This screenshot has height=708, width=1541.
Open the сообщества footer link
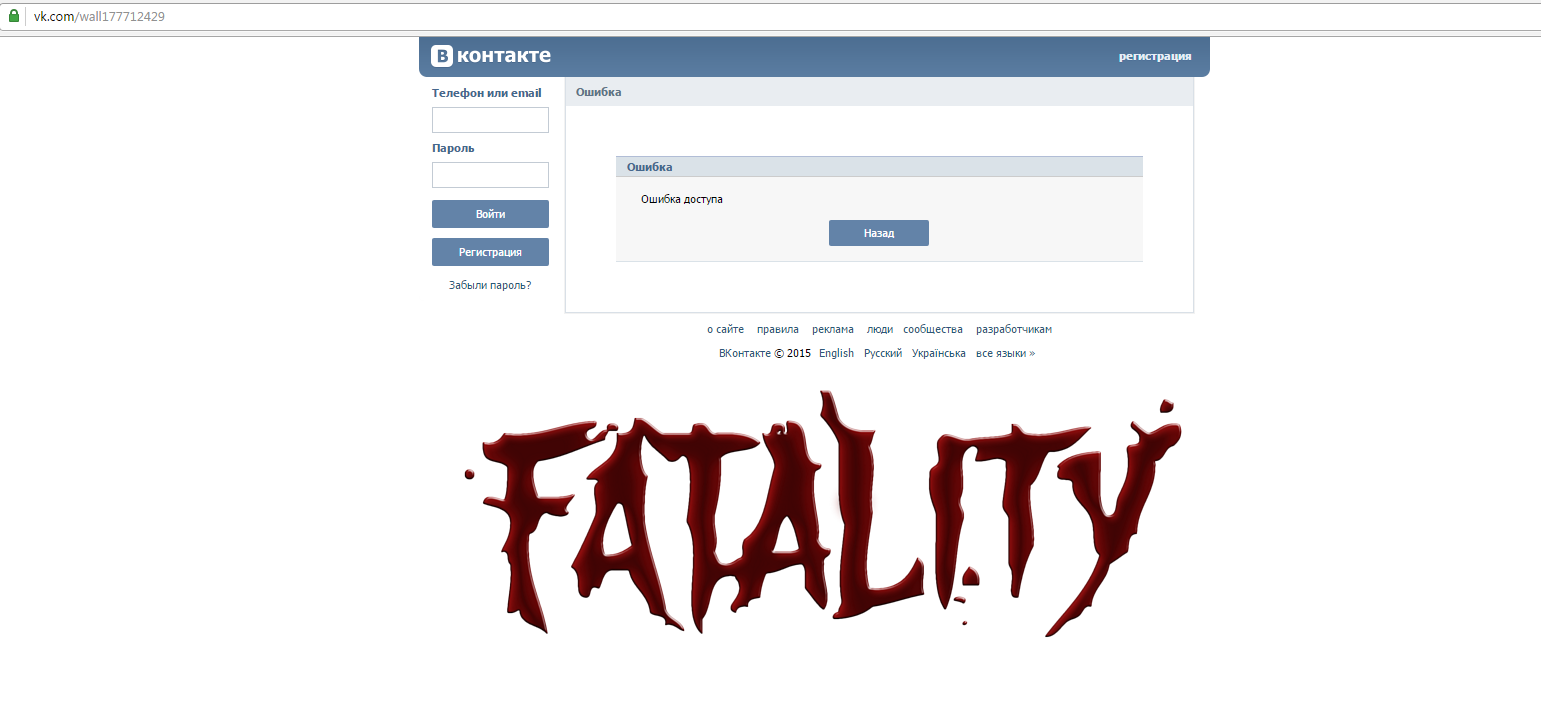[933, 329]
